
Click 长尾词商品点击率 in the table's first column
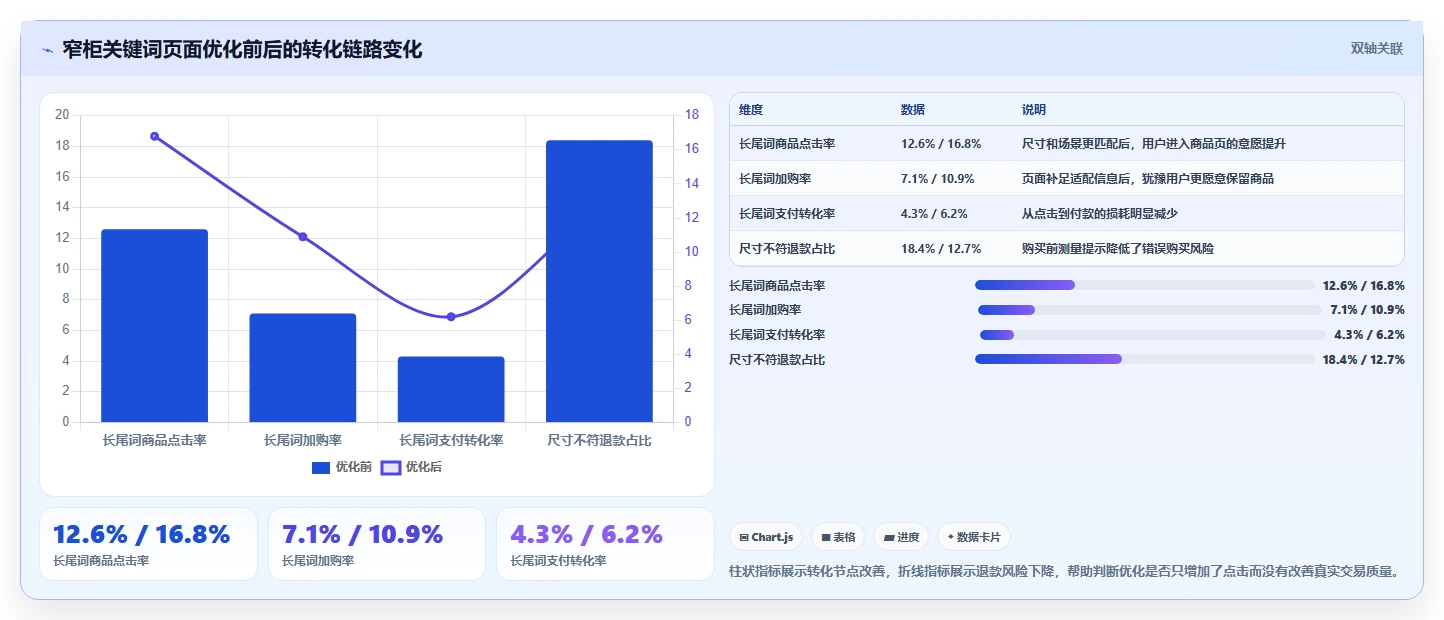pyautogui.click(x=787, y=144)
